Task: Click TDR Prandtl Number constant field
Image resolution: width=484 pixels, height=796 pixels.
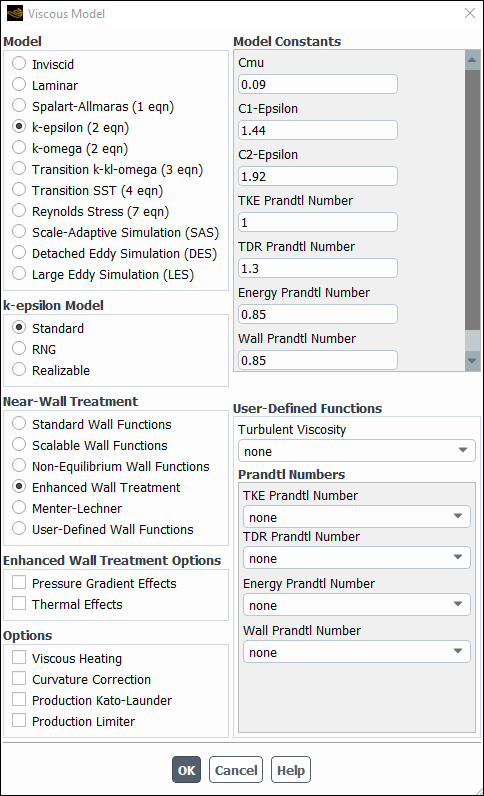Action: click(x=318, y=268)
